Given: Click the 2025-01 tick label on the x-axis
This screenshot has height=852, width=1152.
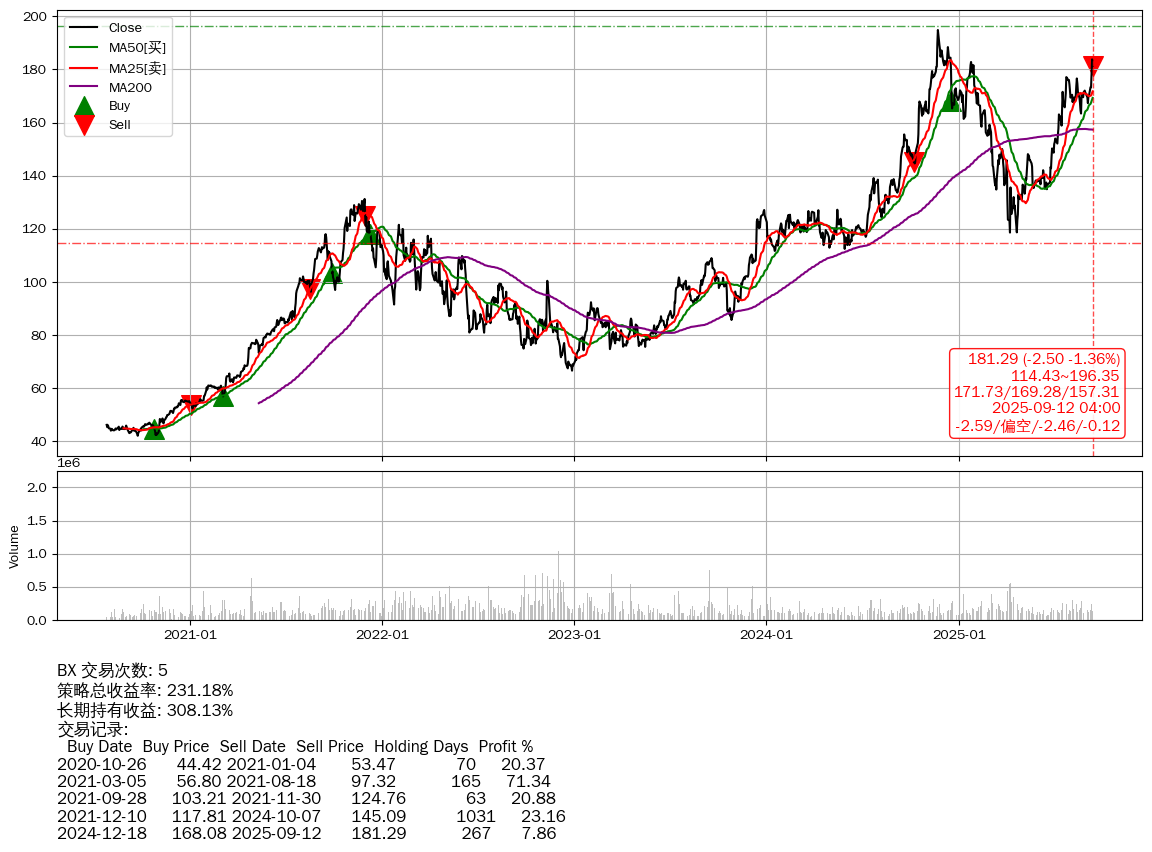Looking at the screenshot, I should pos(958,633).
